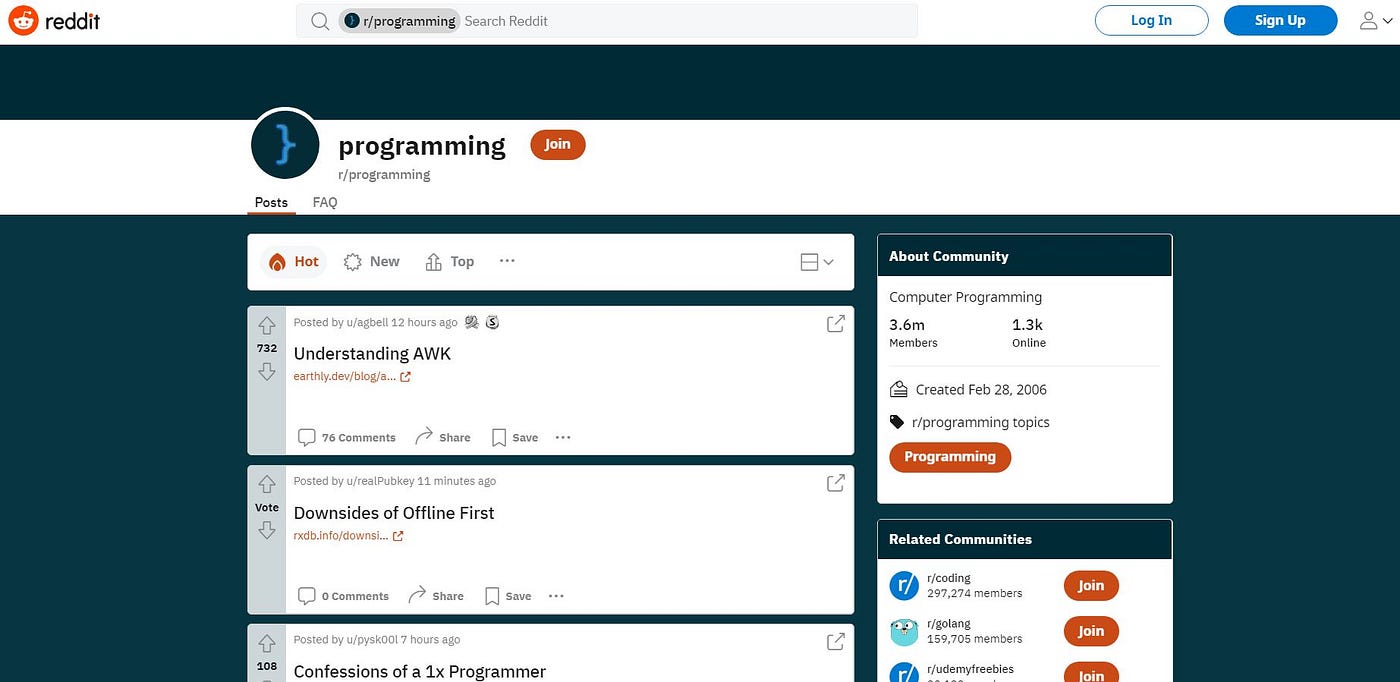
Task: Click the programming subreddit avatar
Action: point(285,146)
